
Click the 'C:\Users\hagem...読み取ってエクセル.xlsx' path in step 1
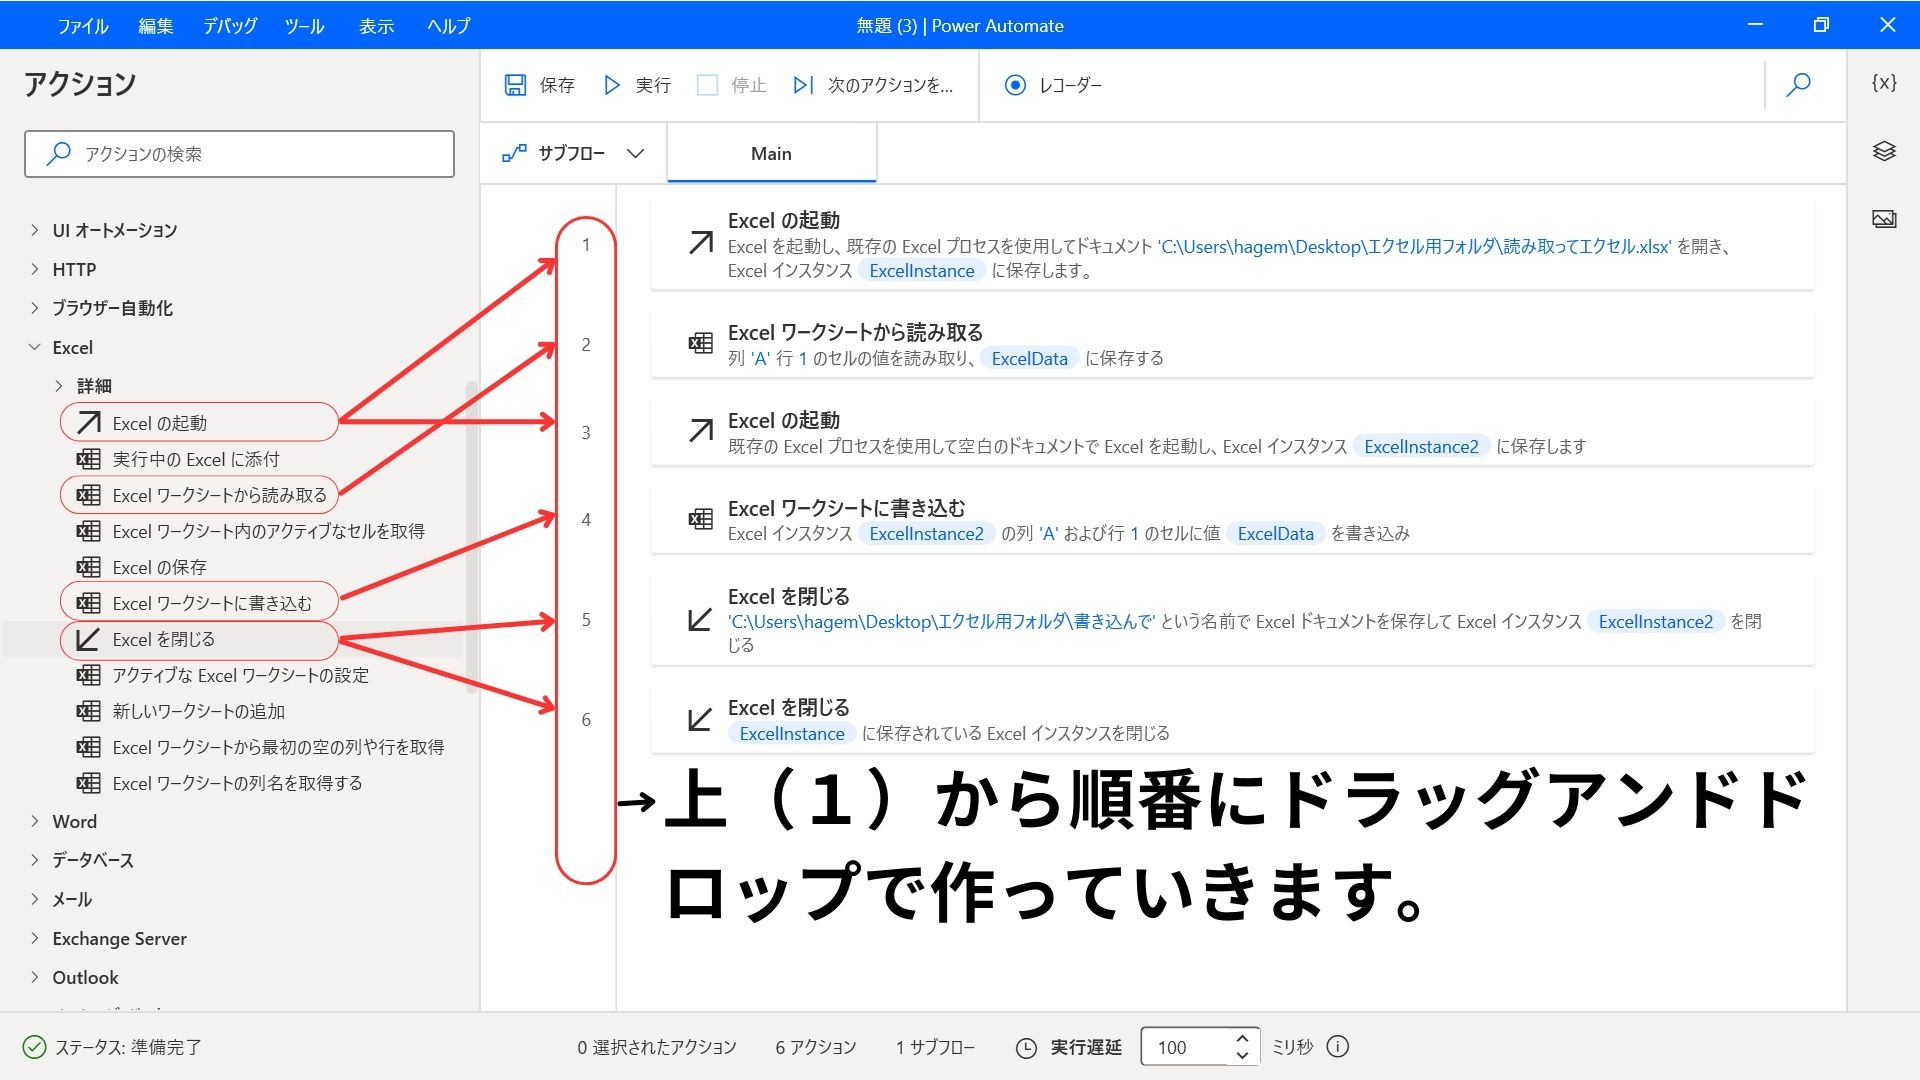pos(1415,246)
